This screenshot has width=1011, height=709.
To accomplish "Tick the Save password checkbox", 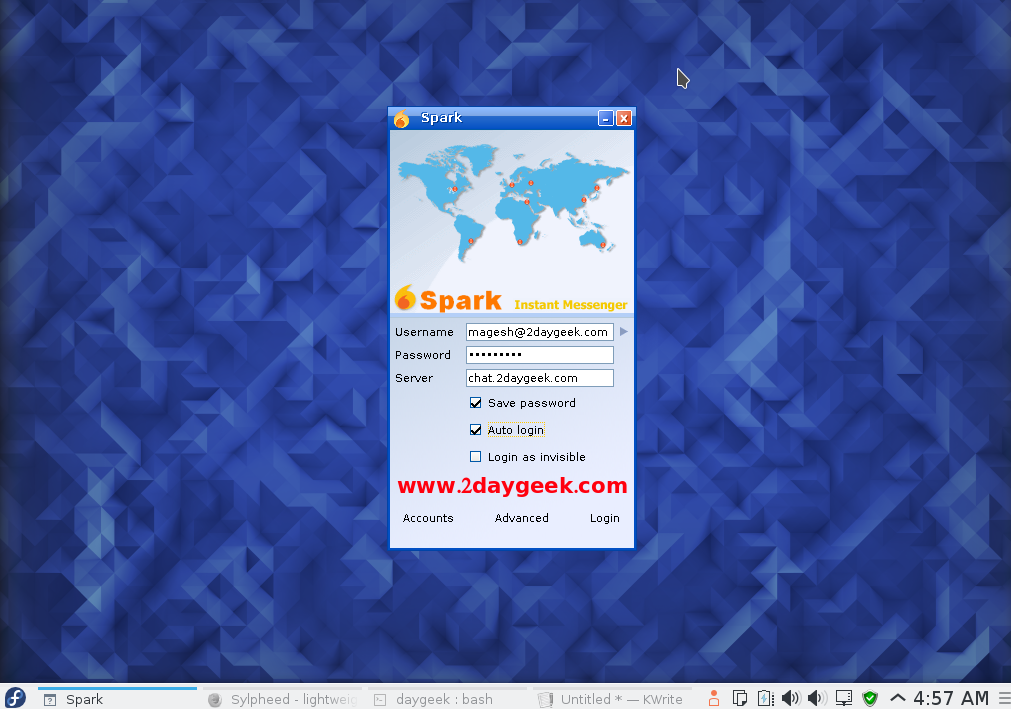I will point(475,403).
